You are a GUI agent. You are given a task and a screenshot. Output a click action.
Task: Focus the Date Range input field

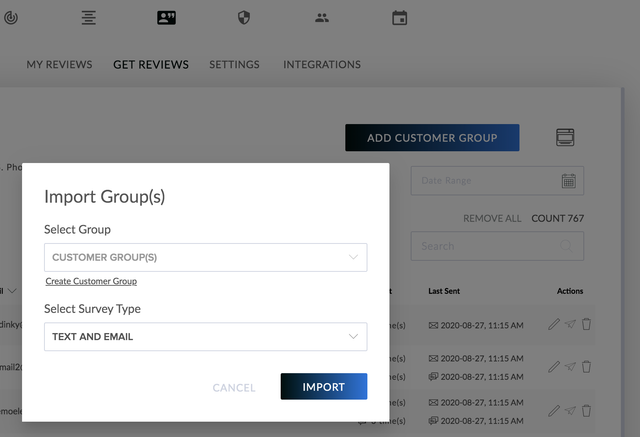pyautogui.click(x=497, y=181)
